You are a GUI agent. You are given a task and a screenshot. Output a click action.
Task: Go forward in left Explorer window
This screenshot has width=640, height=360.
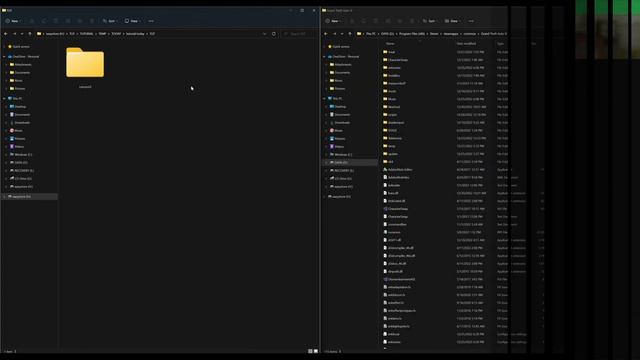click(15, 34)
